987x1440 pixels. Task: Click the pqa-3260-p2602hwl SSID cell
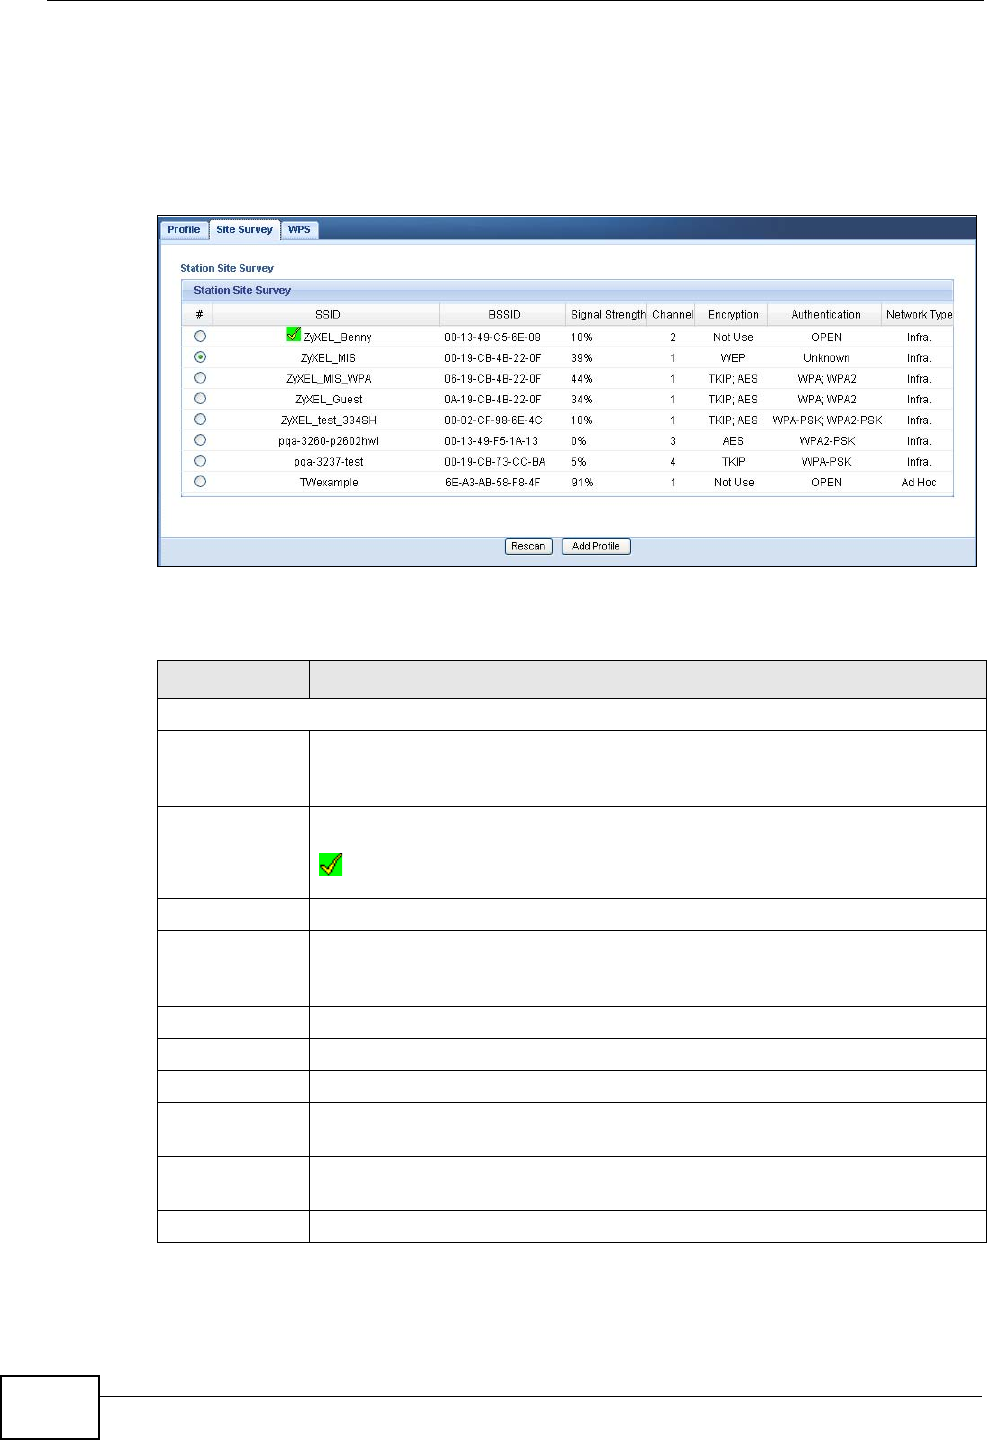[x=328, y=441]
